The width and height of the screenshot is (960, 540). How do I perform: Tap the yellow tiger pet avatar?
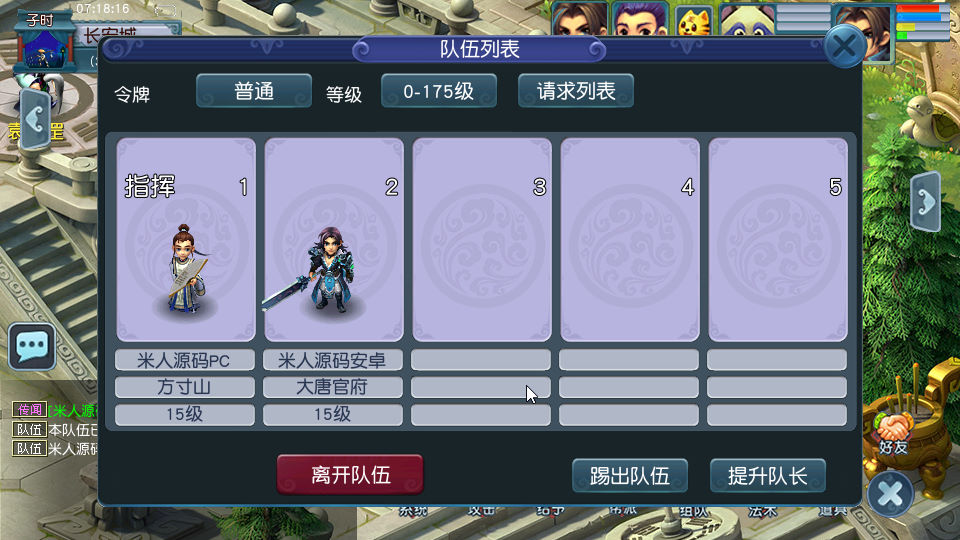click(x=693, y=19)
